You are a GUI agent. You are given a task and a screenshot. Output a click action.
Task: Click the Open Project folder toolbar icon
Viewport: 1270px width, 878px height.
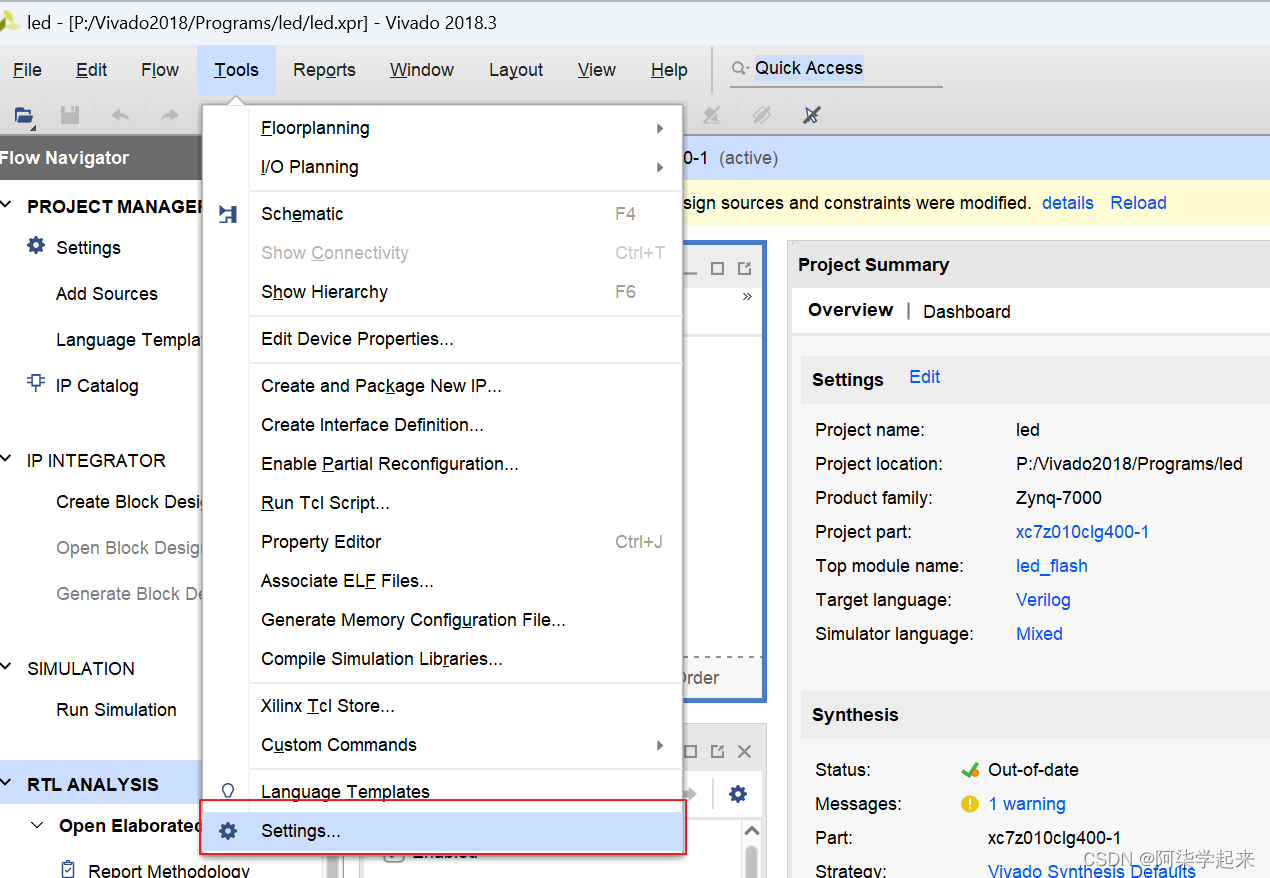tap(24, 115)
